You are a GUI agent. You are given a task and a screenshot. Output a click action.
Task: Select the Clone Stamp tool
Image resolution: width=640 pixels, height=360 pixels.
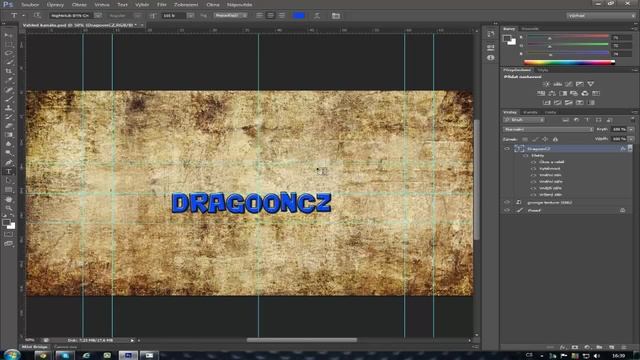click(8, 108)
